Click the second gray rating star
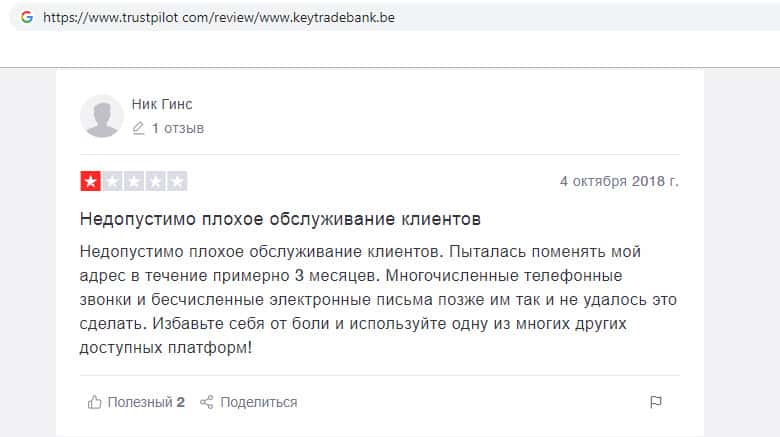780x437 pixels. tap(112, 182)
